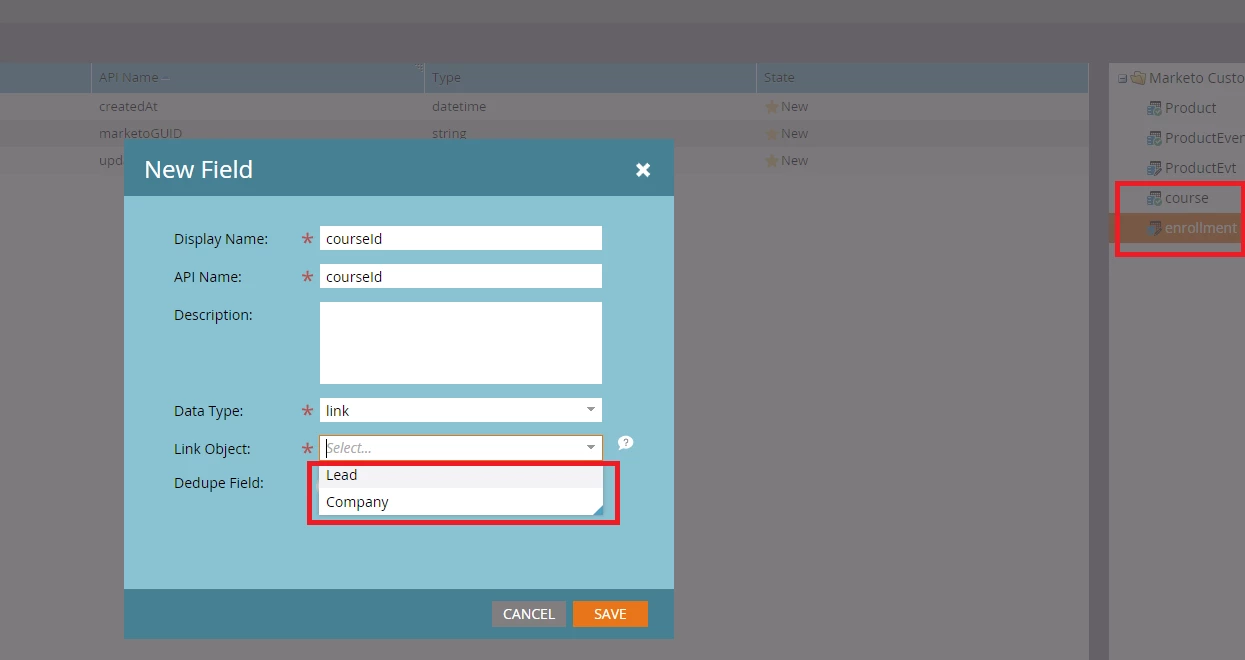Click the Marketo Custom Objects folder icon

1138,78
